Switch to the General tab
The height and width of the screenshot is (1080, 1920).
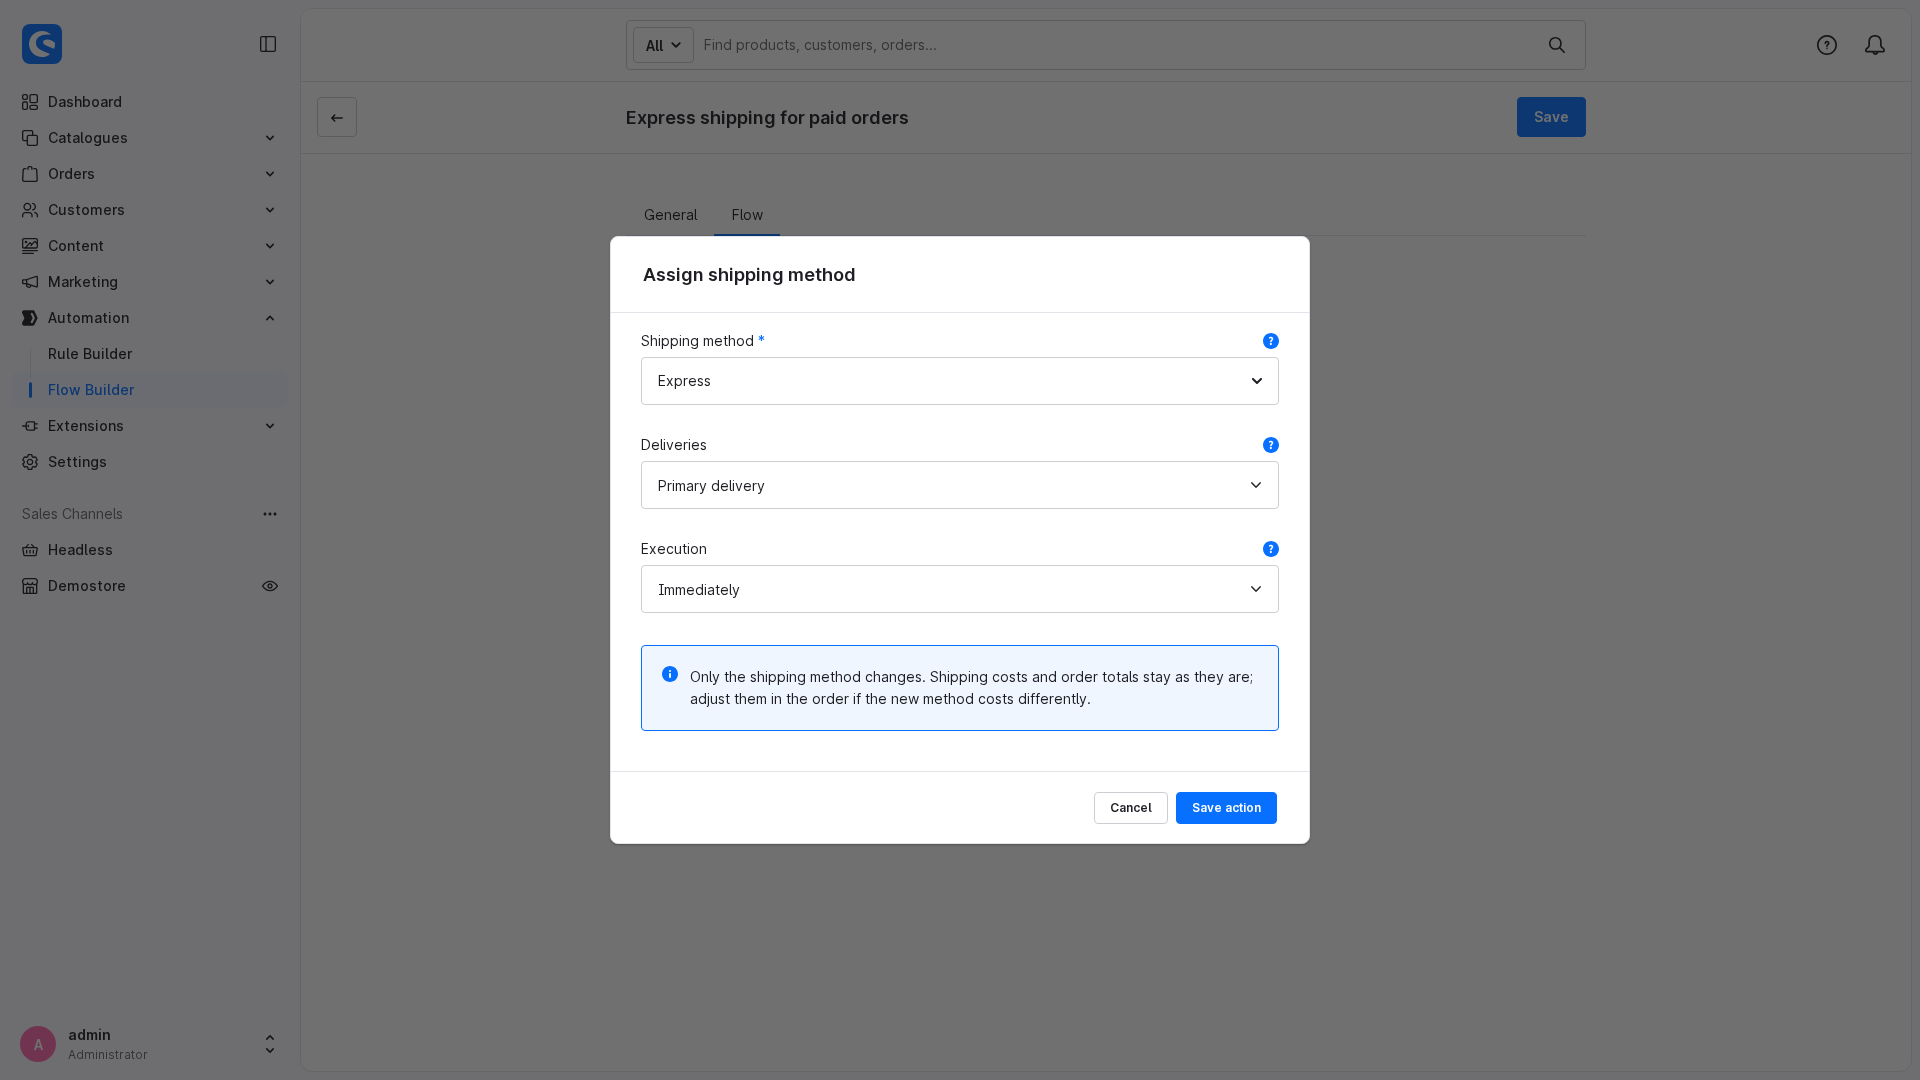(670, 215)
